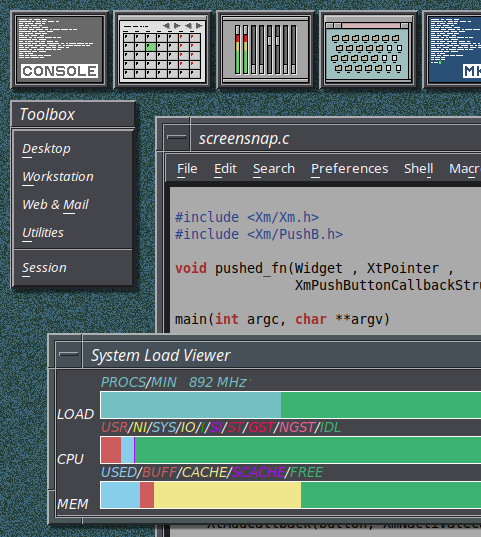Click the MEM usage bar
481x537 pixels.
[x=291, y=495]
